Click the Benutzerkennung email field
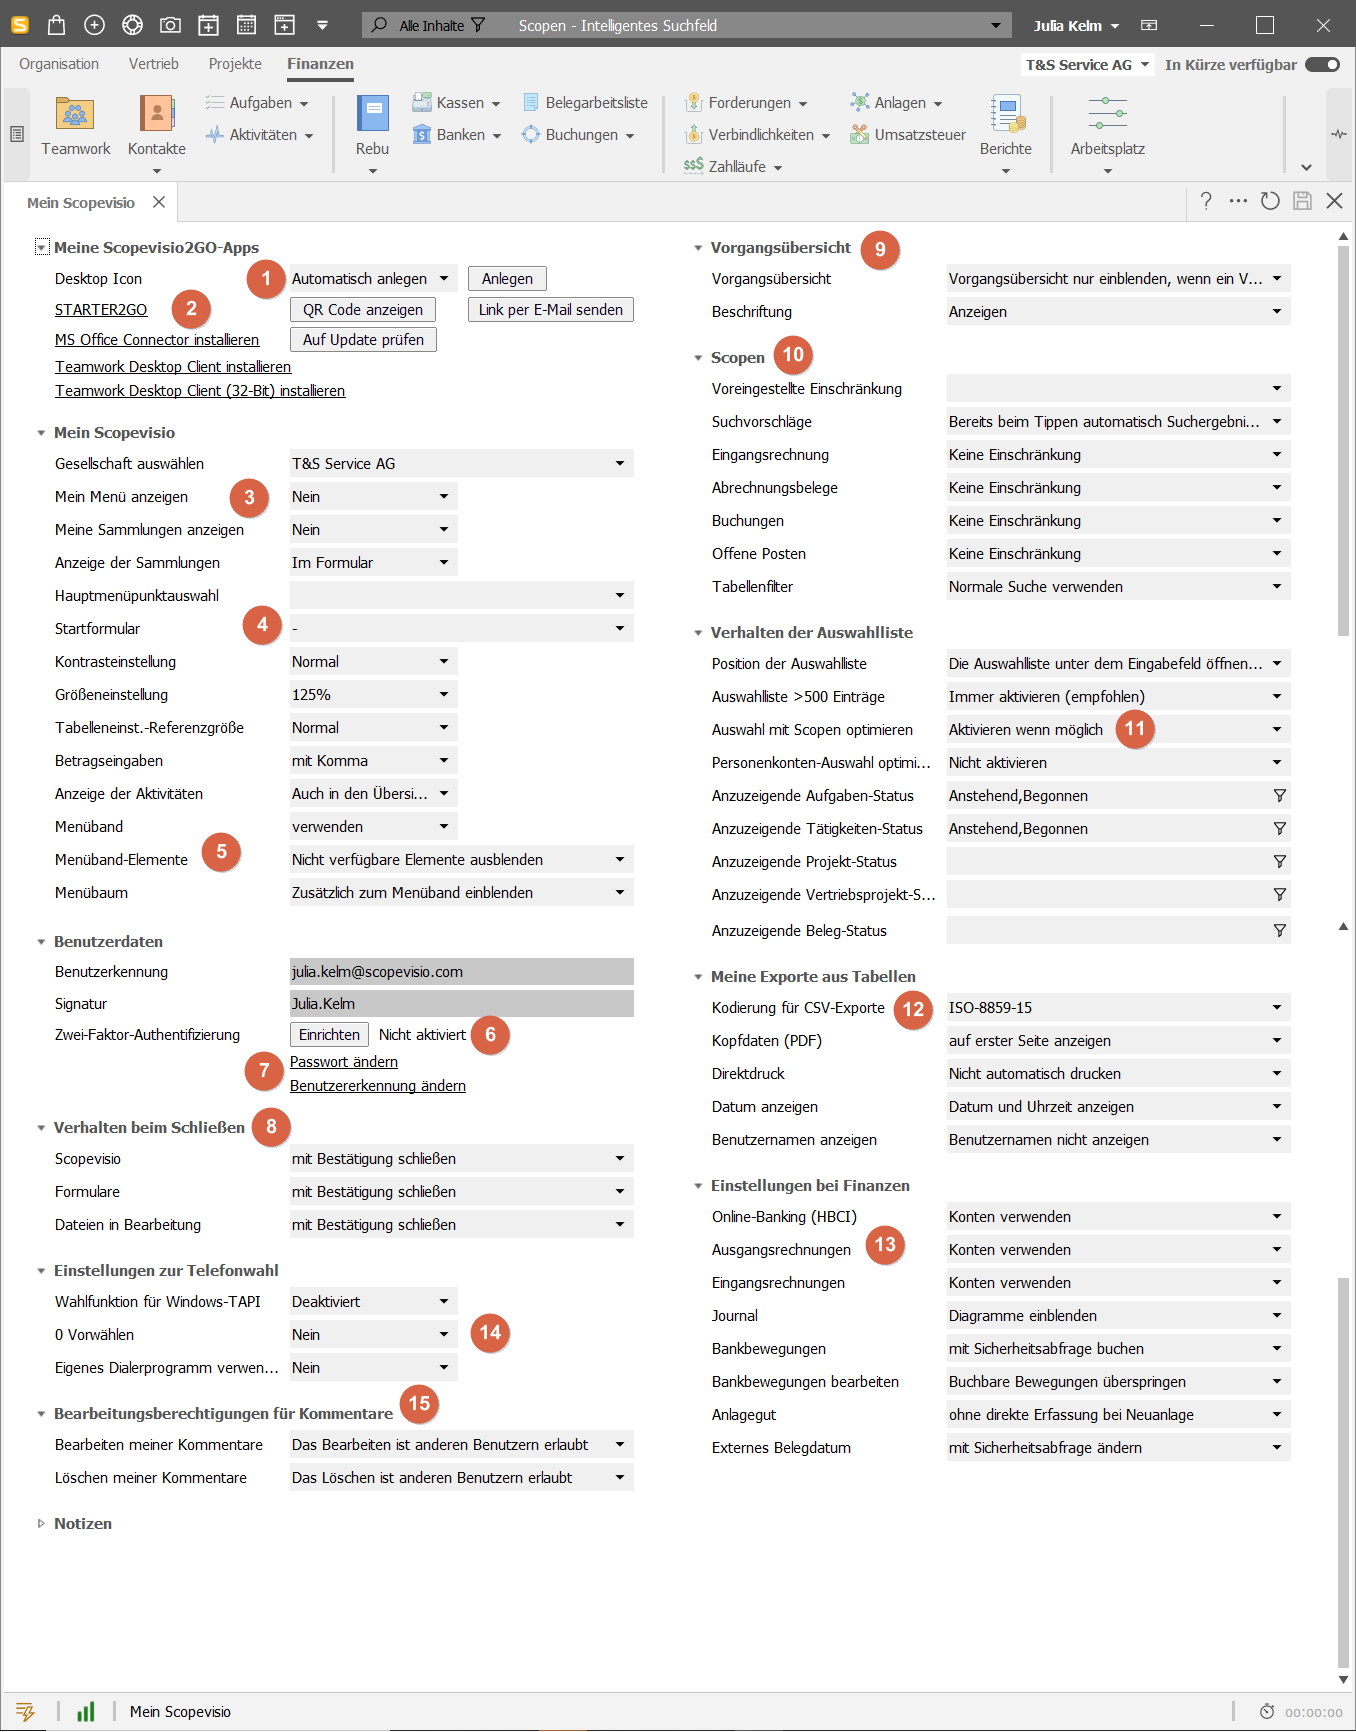The height and width of the screenshot is (1732, 1356). [461, 972]
